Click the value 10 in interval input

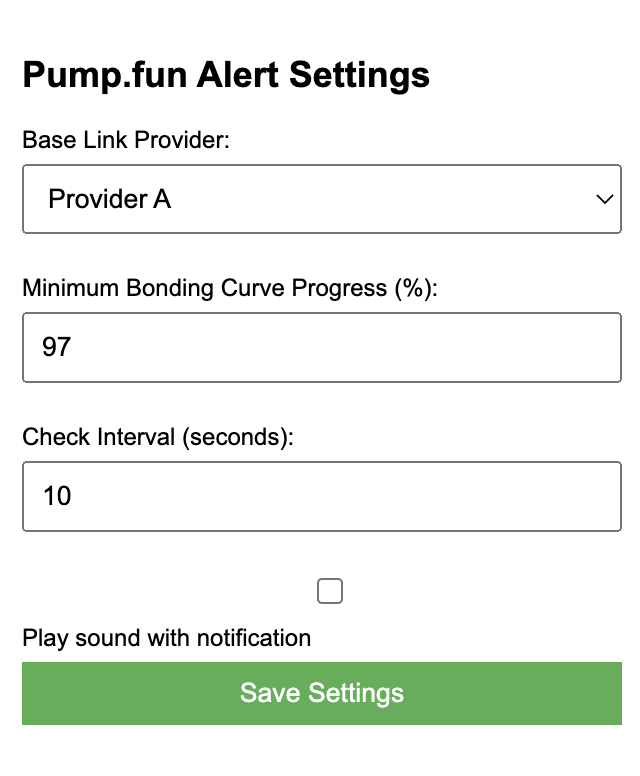tap(57, 496)
